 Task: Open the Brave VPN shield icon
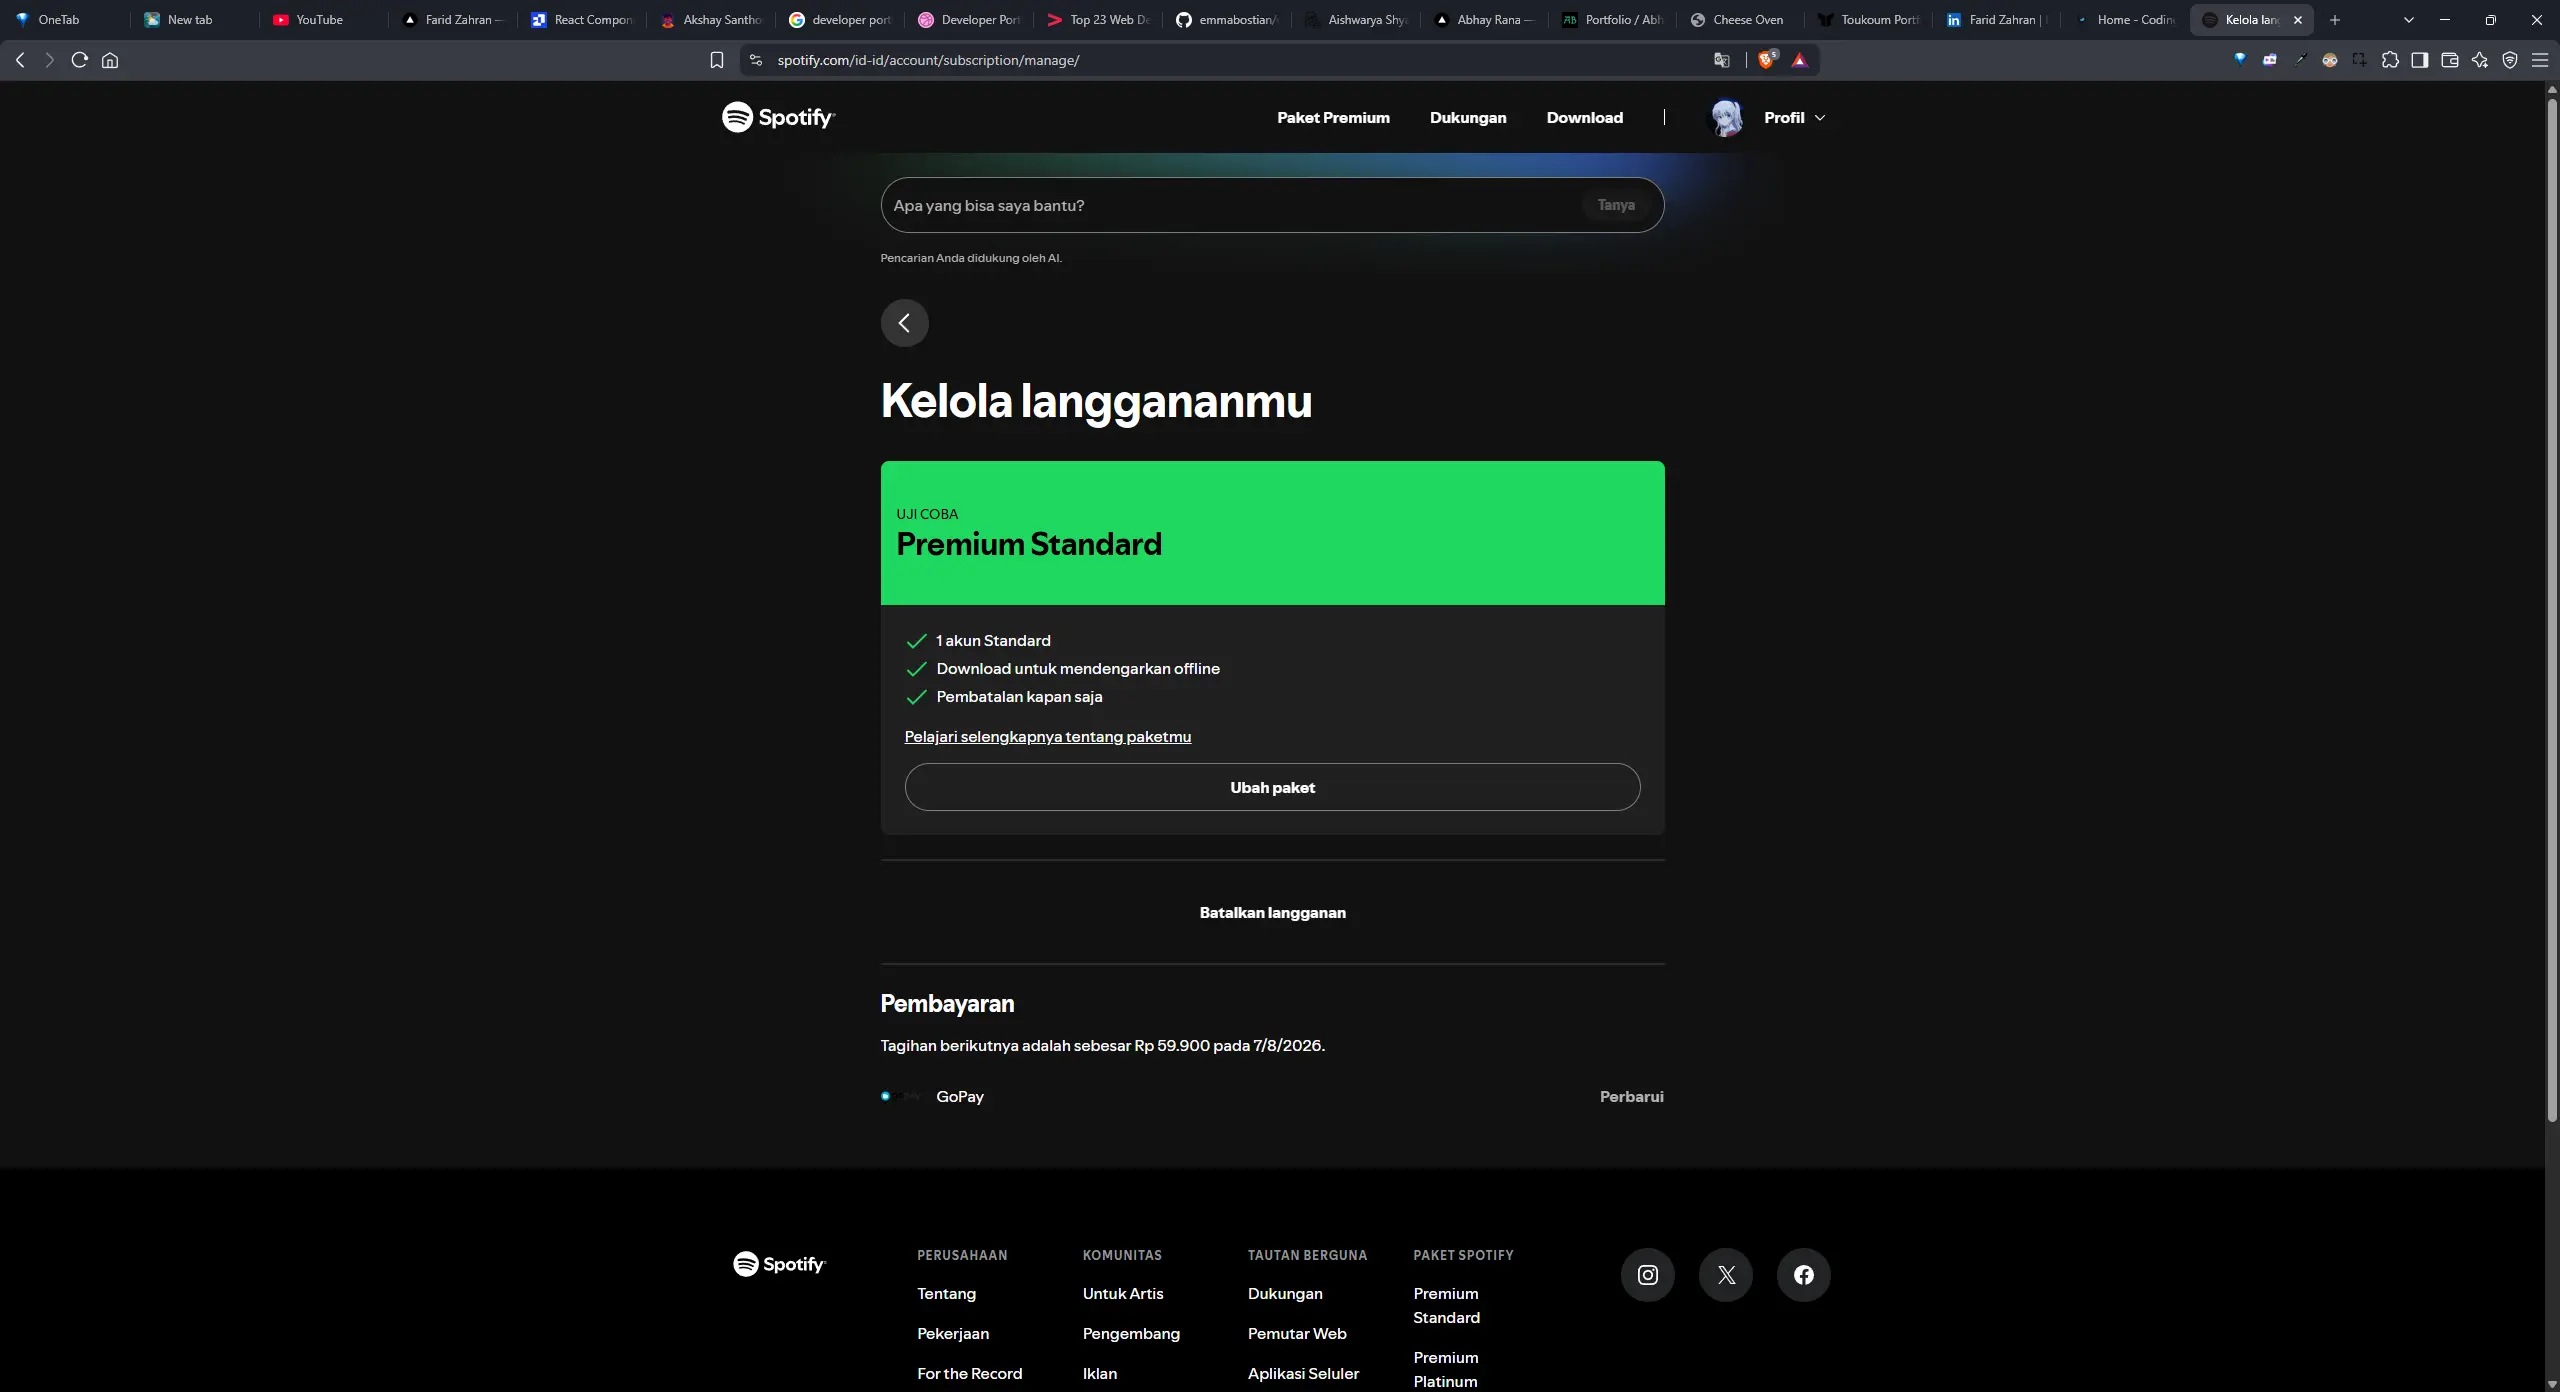click(x=2510, y=60)
